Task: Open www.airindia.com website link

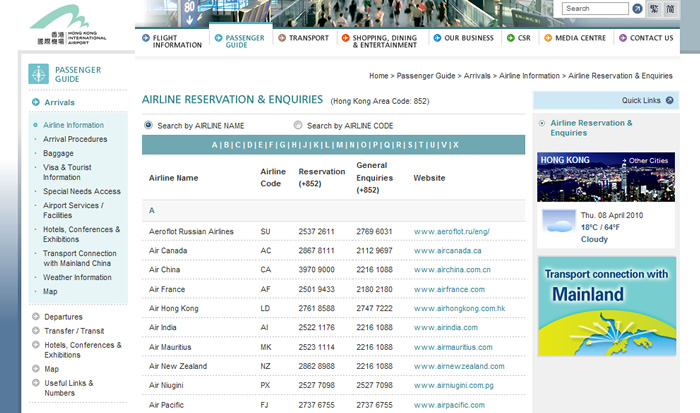Action: pos(446,327)
